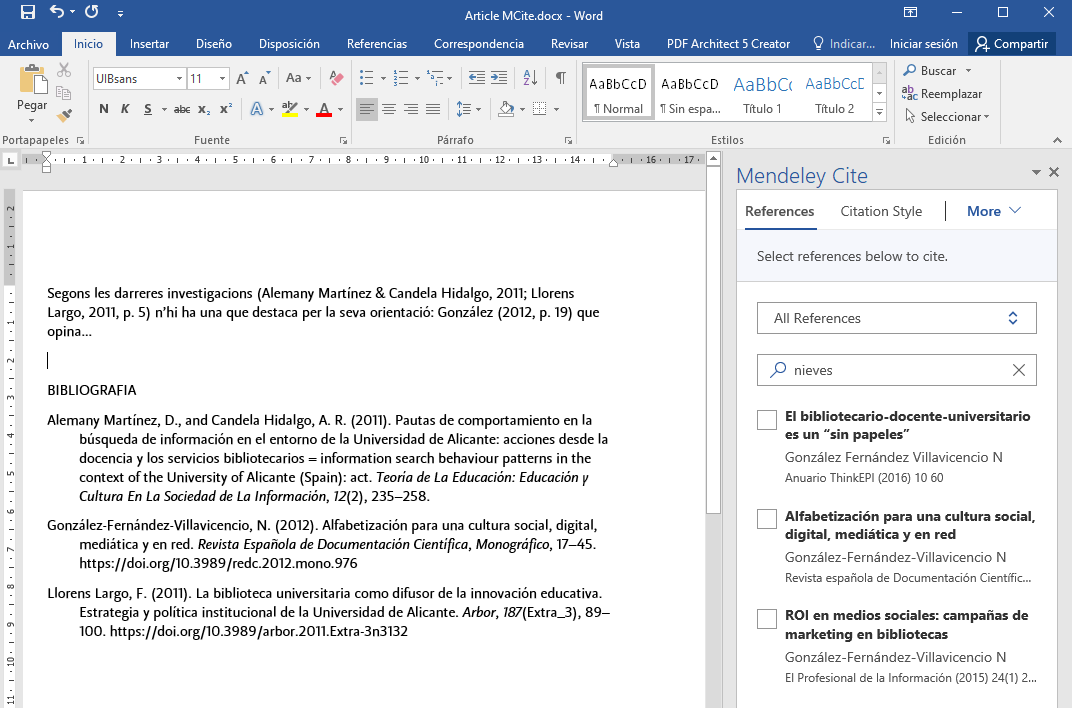This screenshot has width=1072, height=708.
Task: Show or hide paragraph marks
Action: tap(561, 78)
